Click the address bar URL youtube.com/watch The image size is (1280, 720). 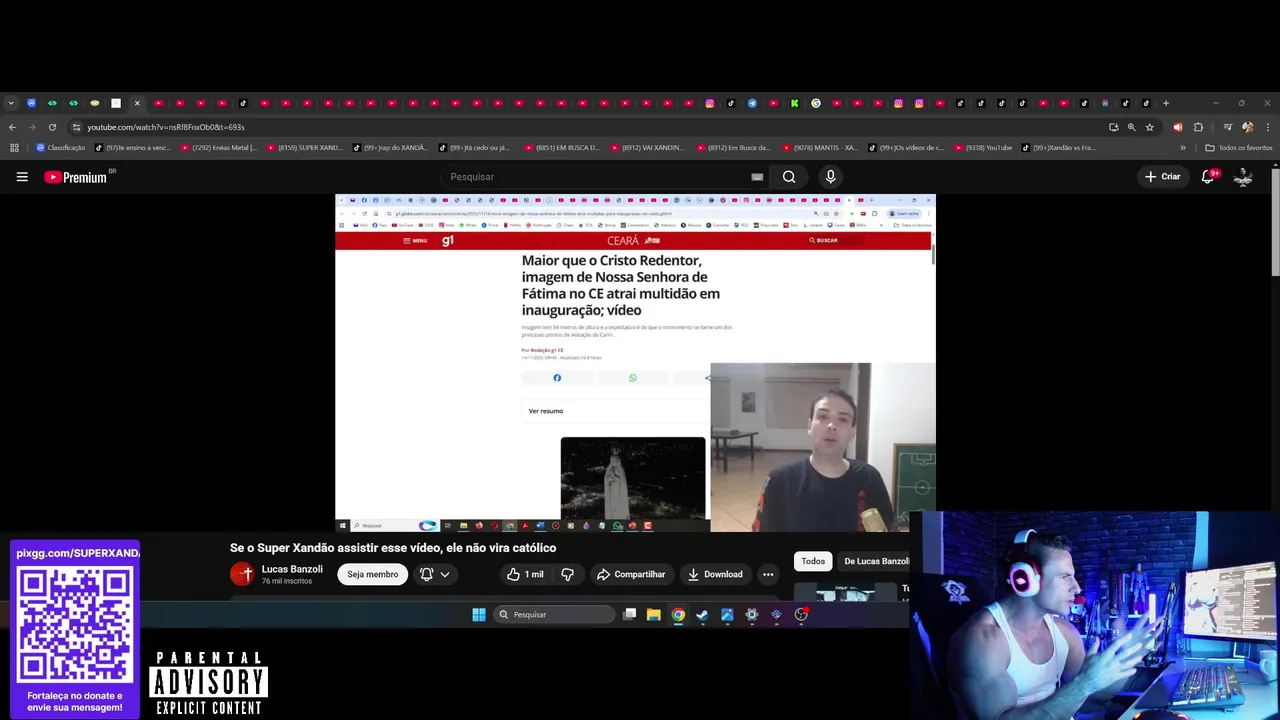click(165, 127)
